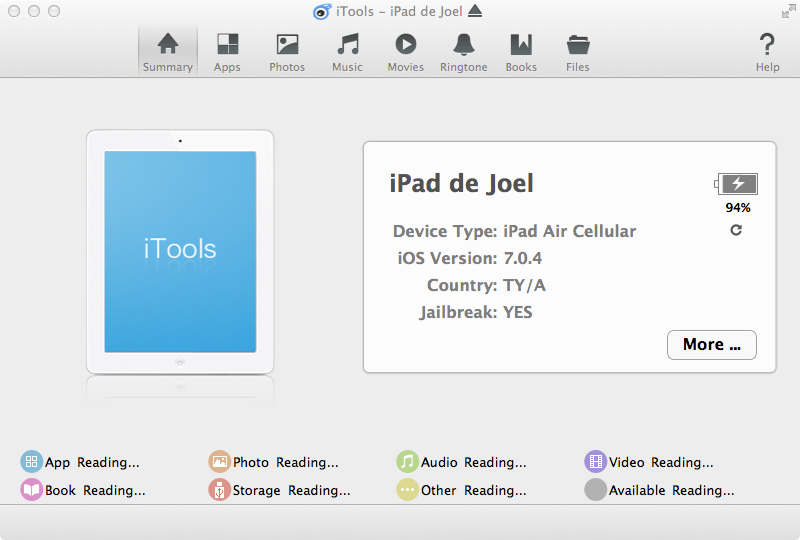The image size is (800, 540).
Task: Open the Movies play icon
Action: (x=406, y=44)
